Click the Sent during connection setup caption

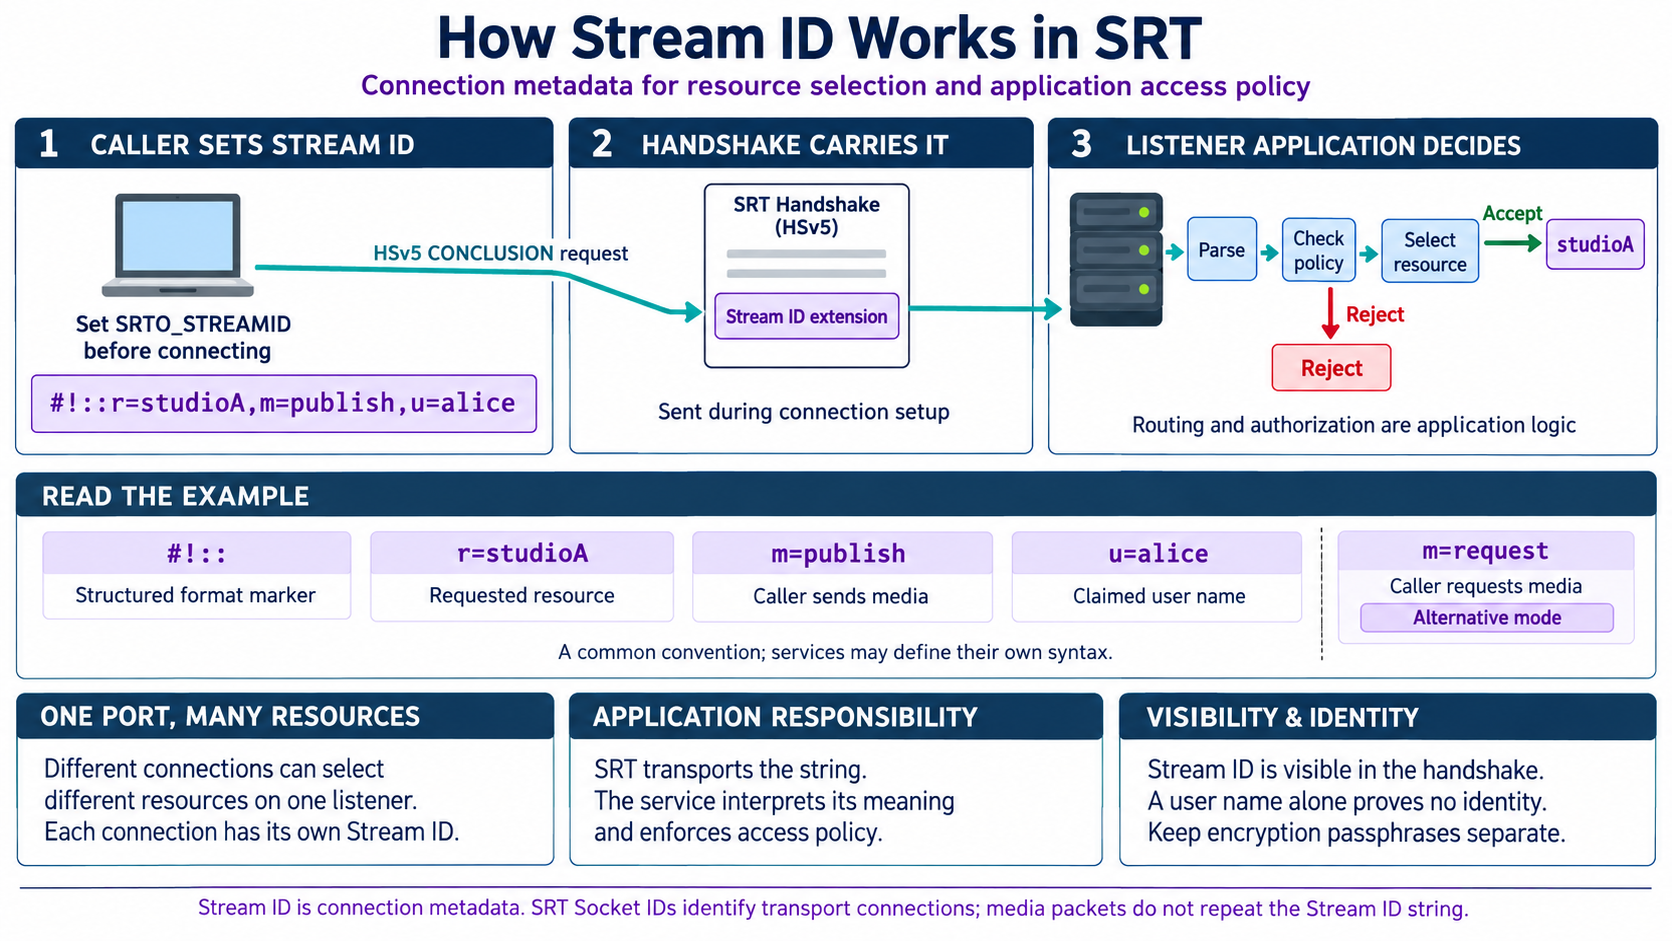pyautogui.click(x=804, y=412)
